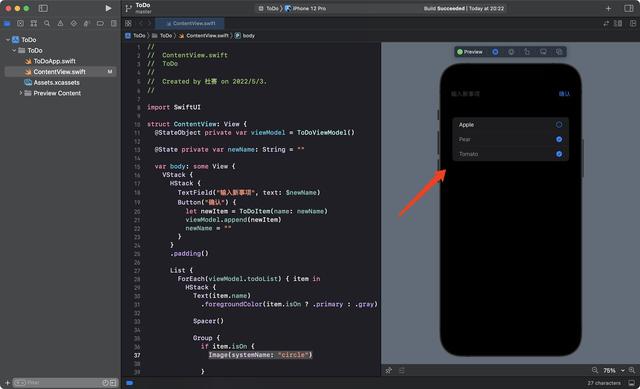Select live preview mode button
Viewport: 640px width, 389px height.
(495, 52)
